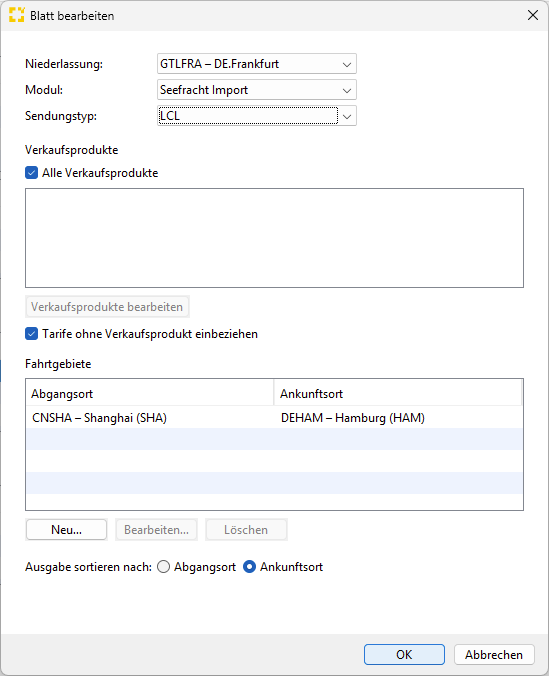Cancel with Abbrechen button
This screenshot has height=676, width=549.
coord(494,654)
